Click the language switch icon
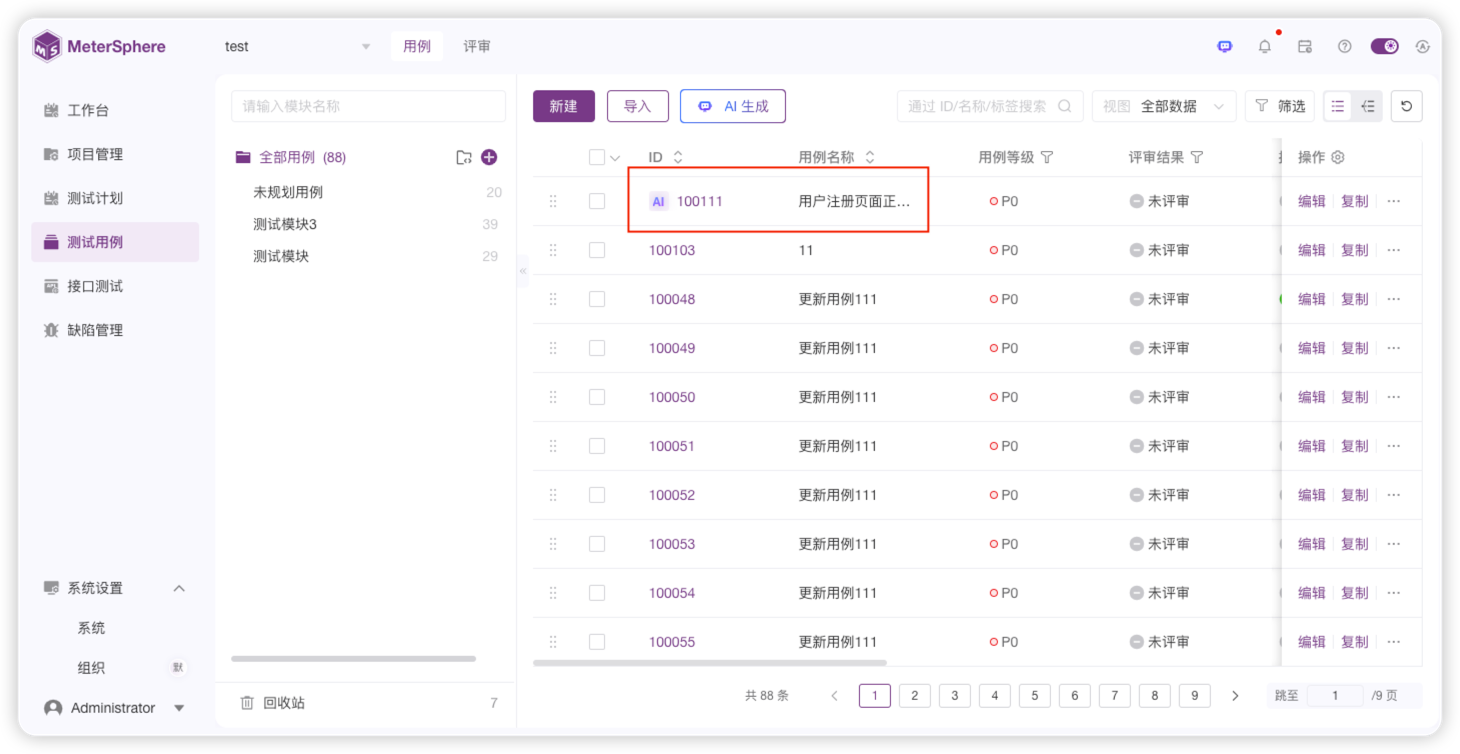1460x754 pixels. [x=1423, y=46]
